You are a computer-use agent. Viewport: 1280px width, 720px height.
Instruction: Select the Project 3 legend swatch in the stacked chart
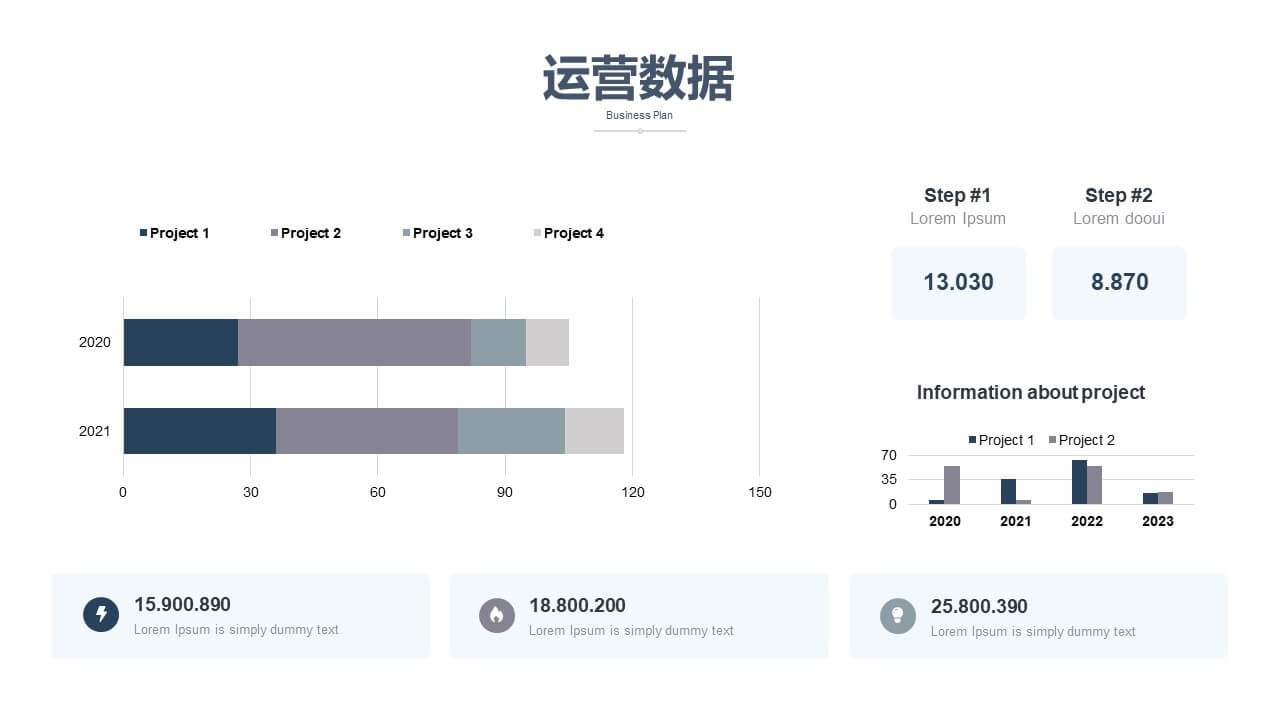[406, 233]
